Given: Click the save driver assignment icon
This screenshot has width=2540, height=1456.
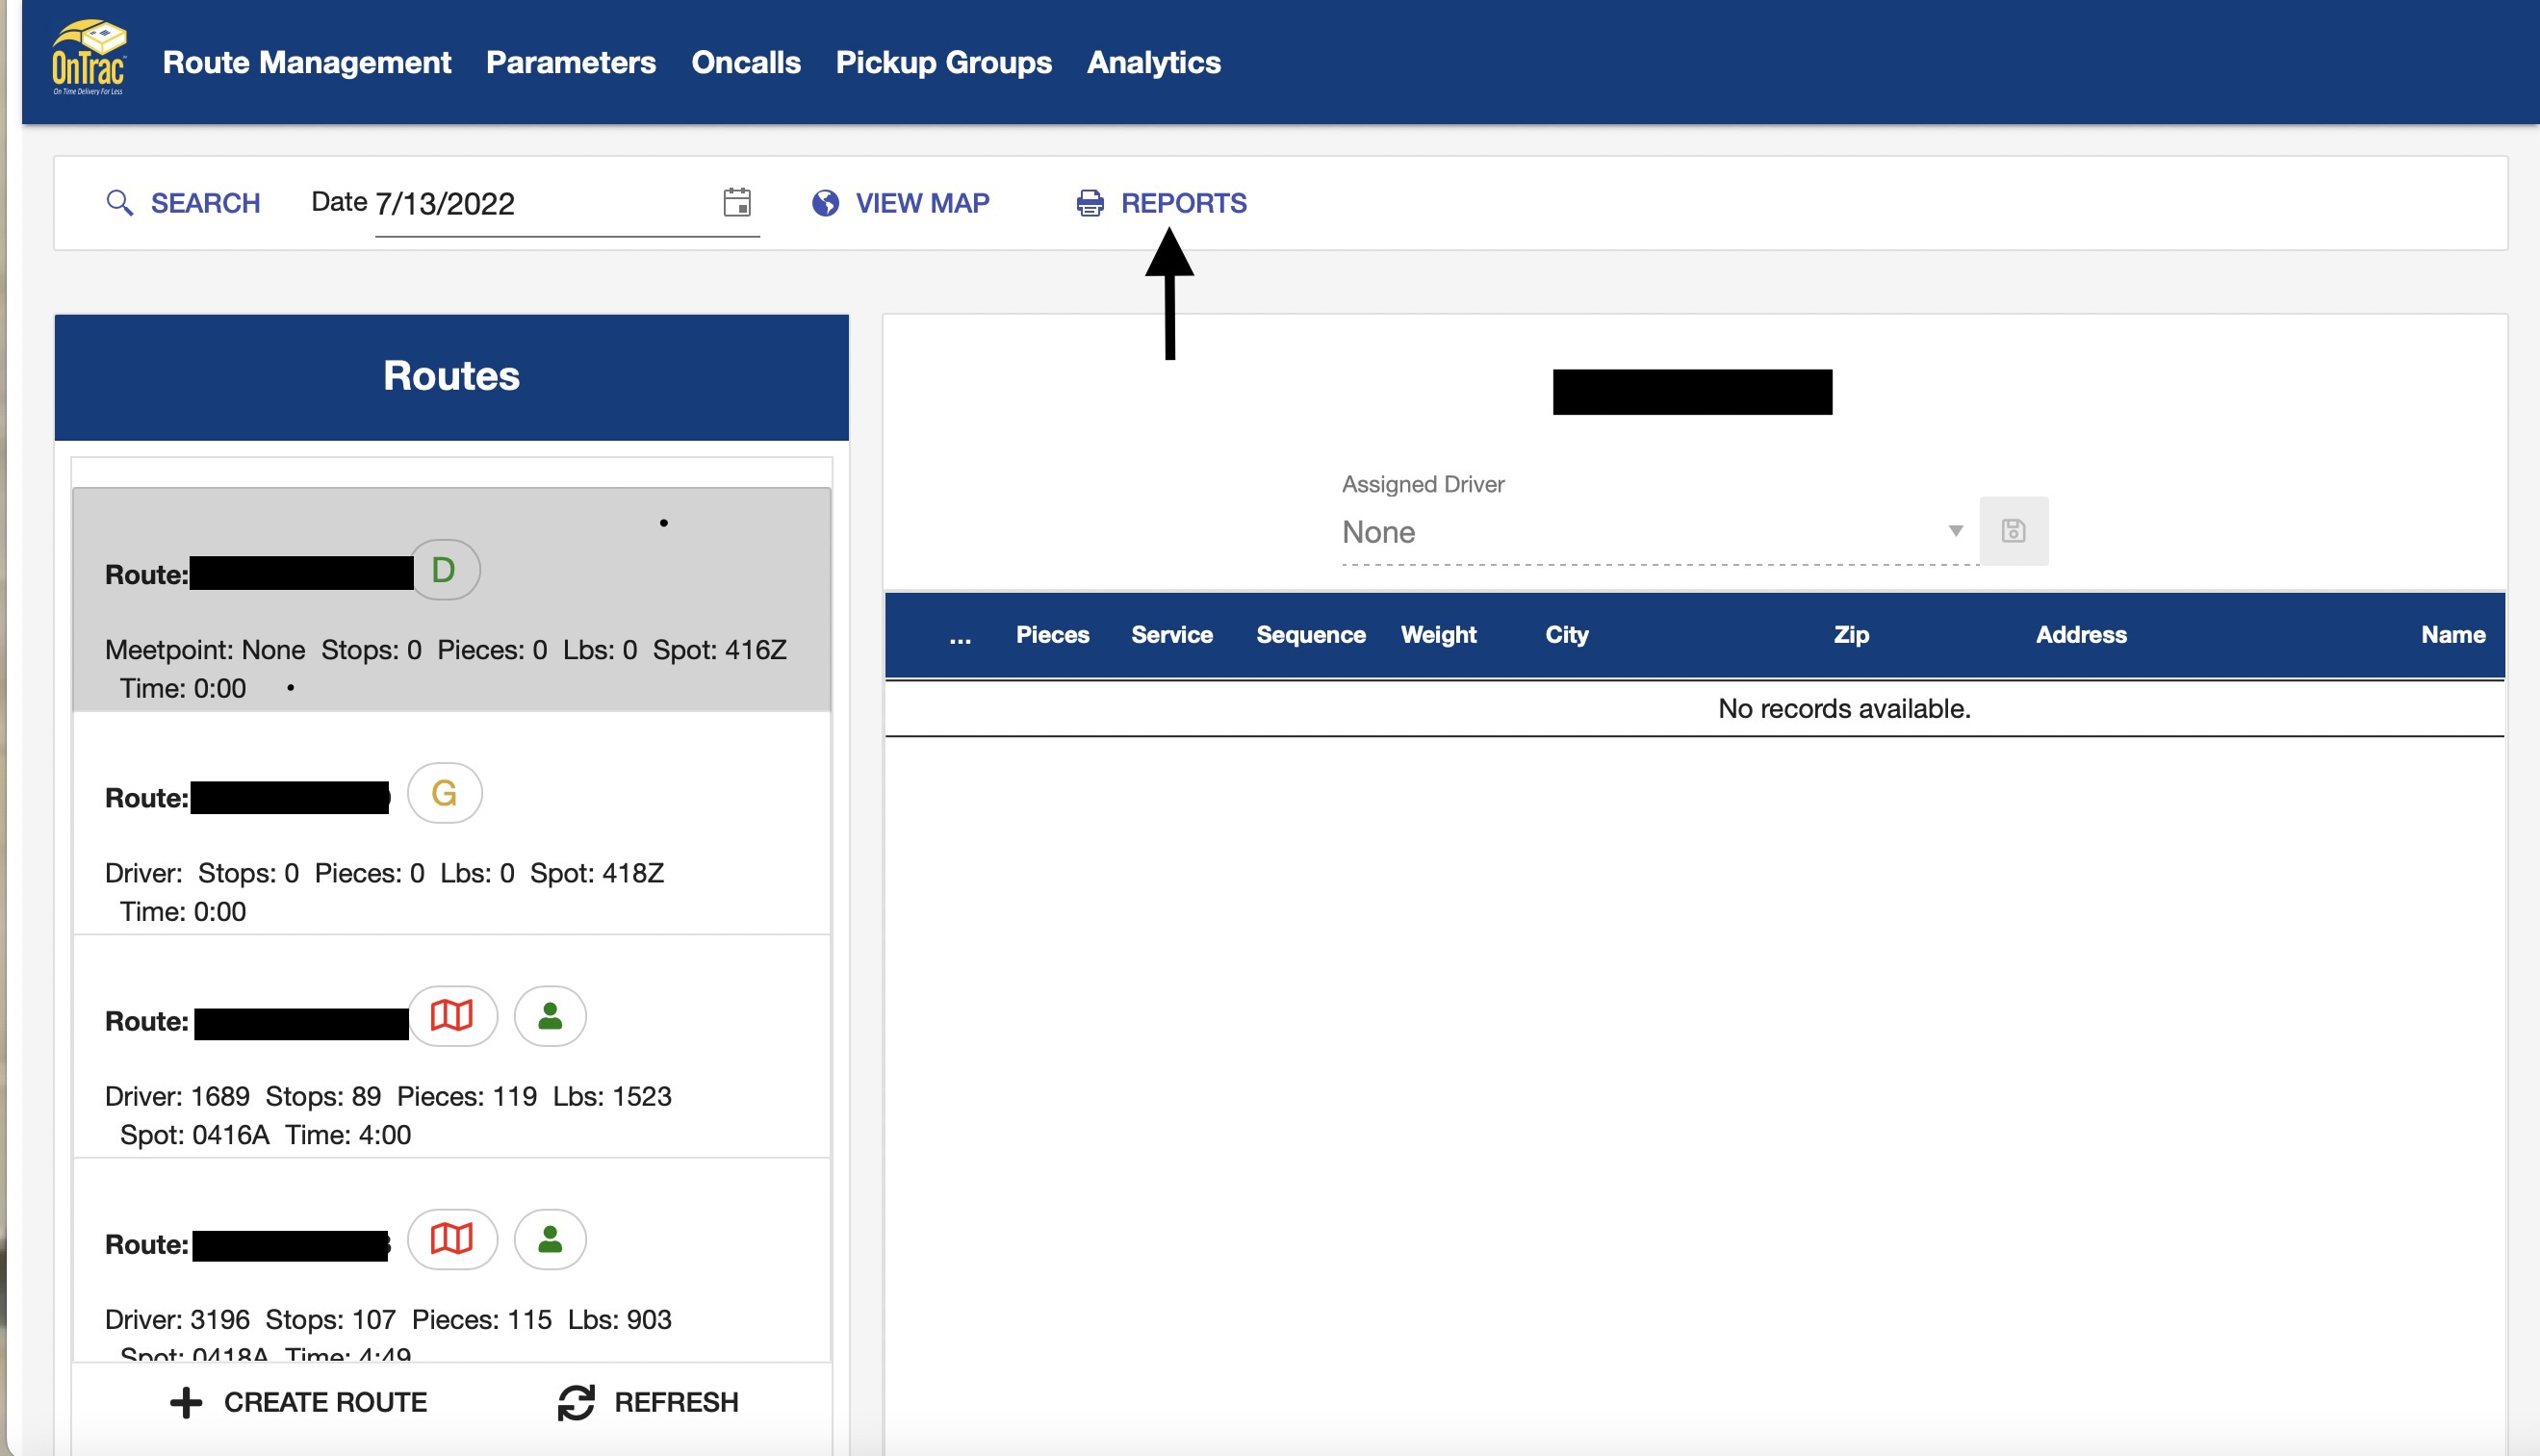Looking at the screenshot, I should tap(2013, 531).
